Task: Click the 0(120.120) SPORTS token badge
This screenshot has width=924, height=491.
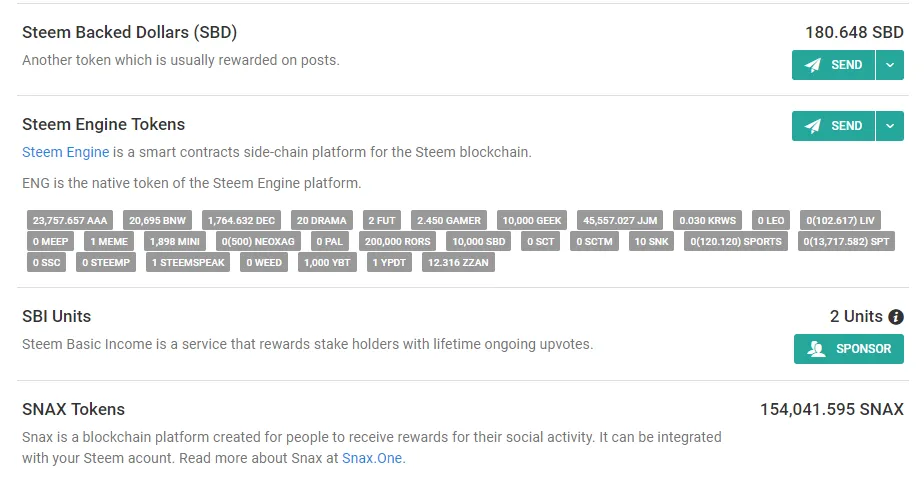Action: [x=735, y=241]
